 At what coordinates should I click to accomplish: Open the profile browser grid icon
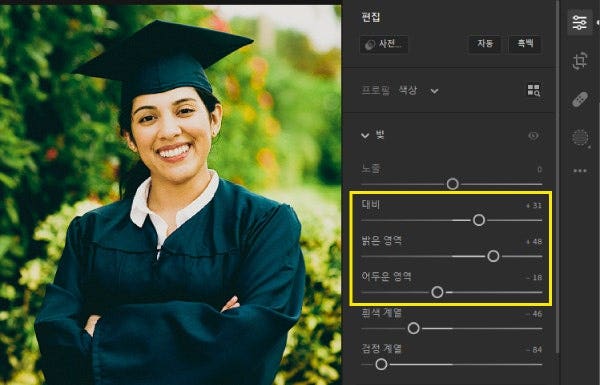(533, 90)
